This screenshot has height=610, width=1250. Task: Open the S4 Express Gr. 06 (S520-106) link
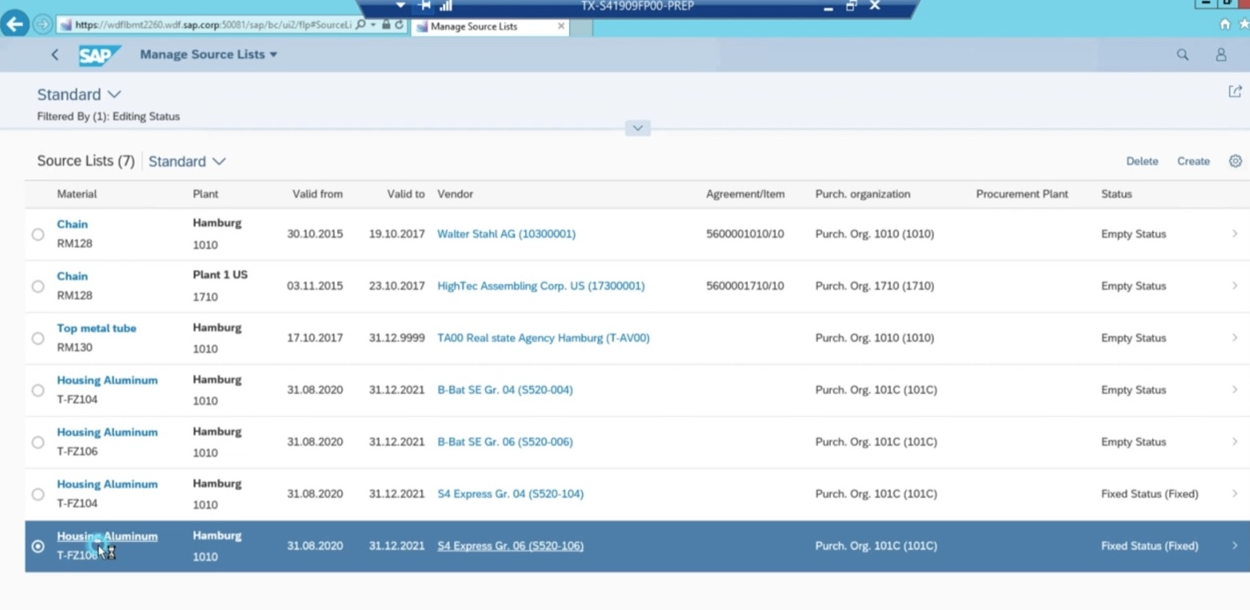coord(510,546)
